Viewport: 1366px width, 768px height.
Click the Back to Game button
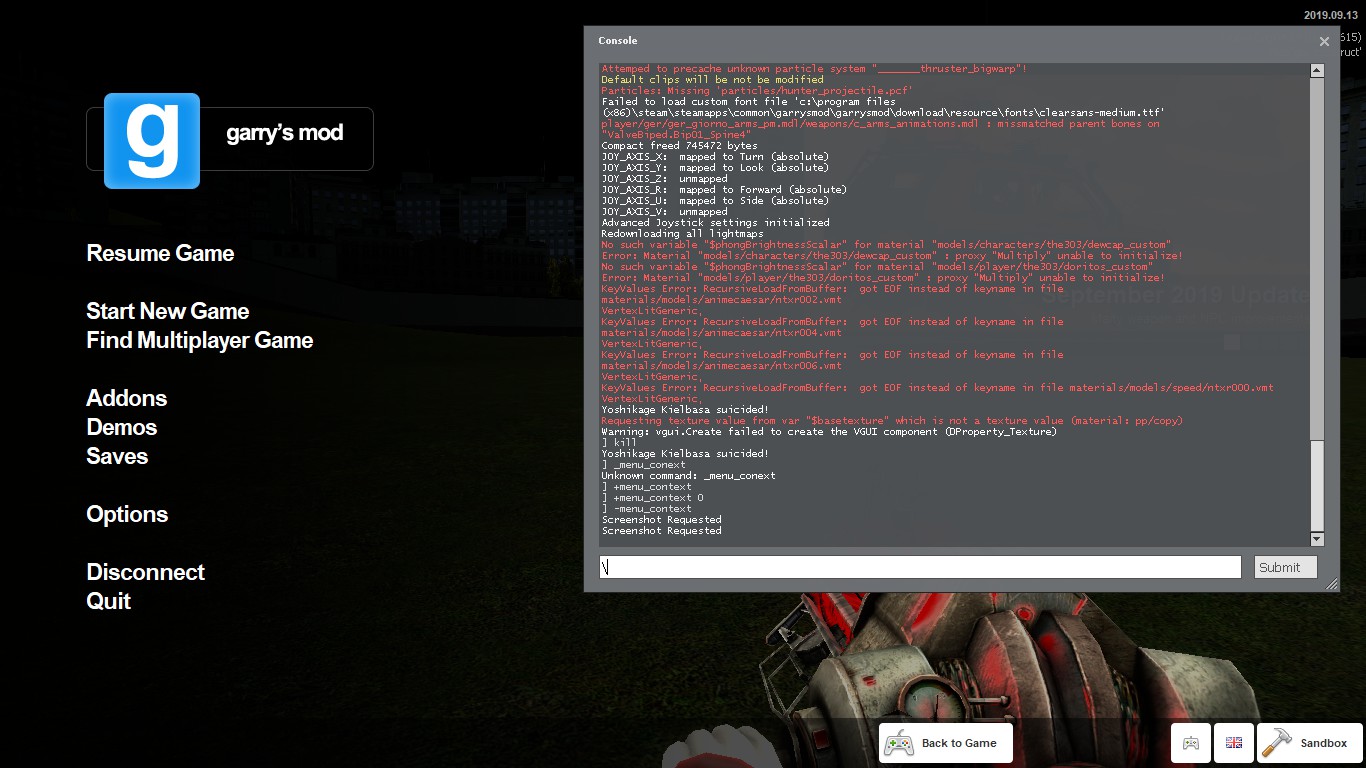[x=945, y=743]
